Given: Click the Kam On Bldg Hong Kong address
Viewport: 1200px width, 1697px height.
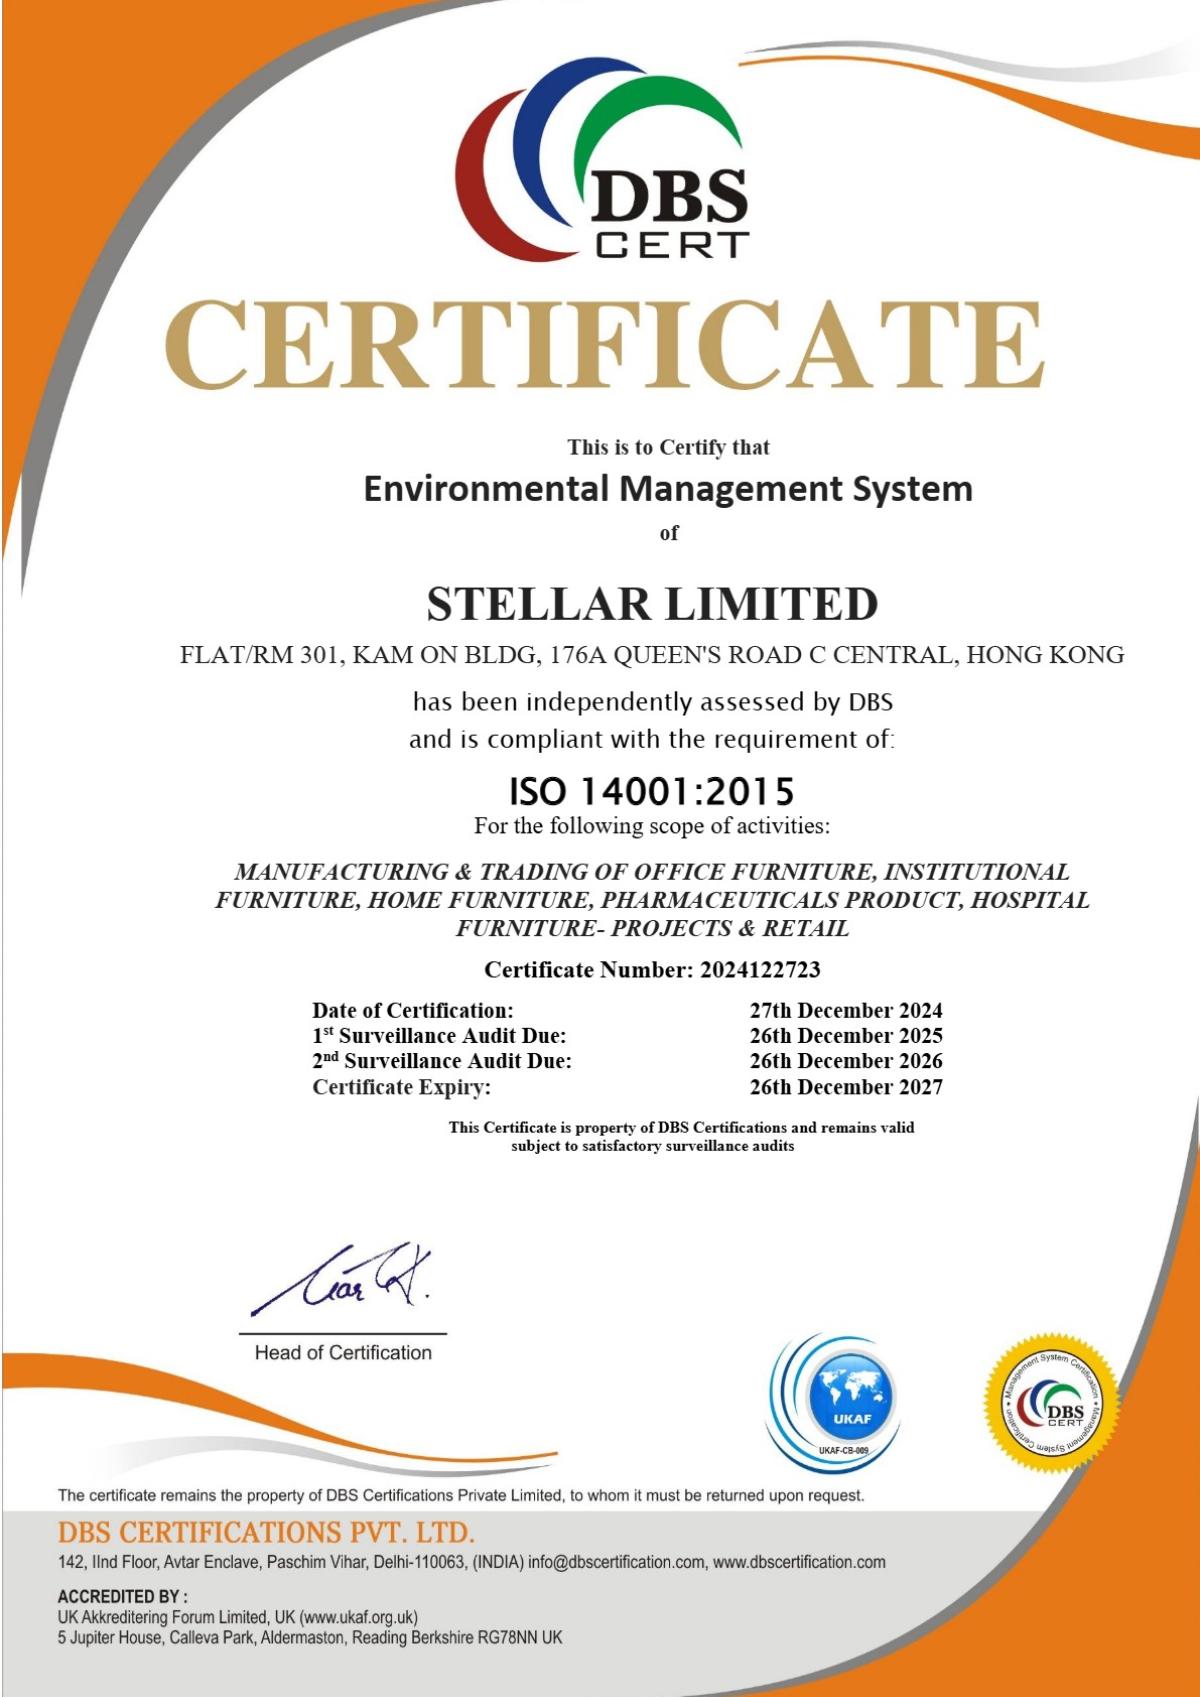Looking at the screenshot, I should click(652, 655).
